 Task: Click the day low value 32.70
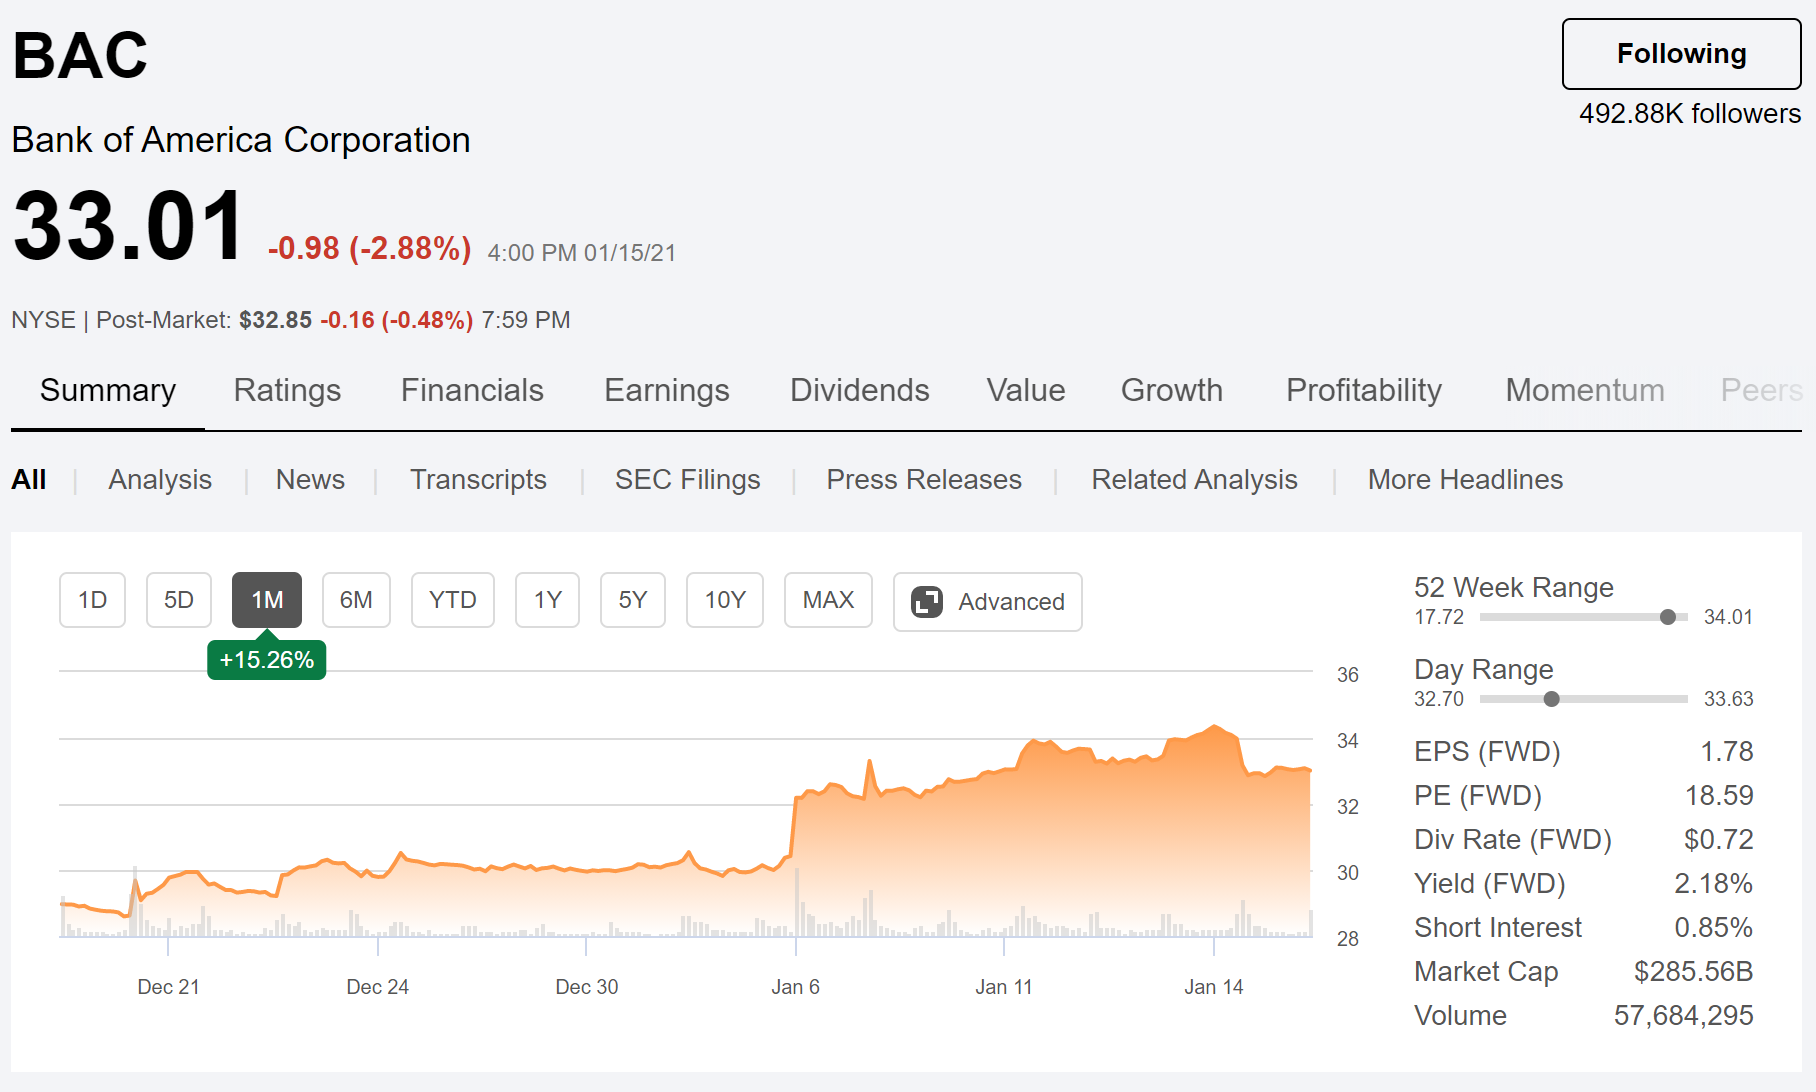(1439, 699)
